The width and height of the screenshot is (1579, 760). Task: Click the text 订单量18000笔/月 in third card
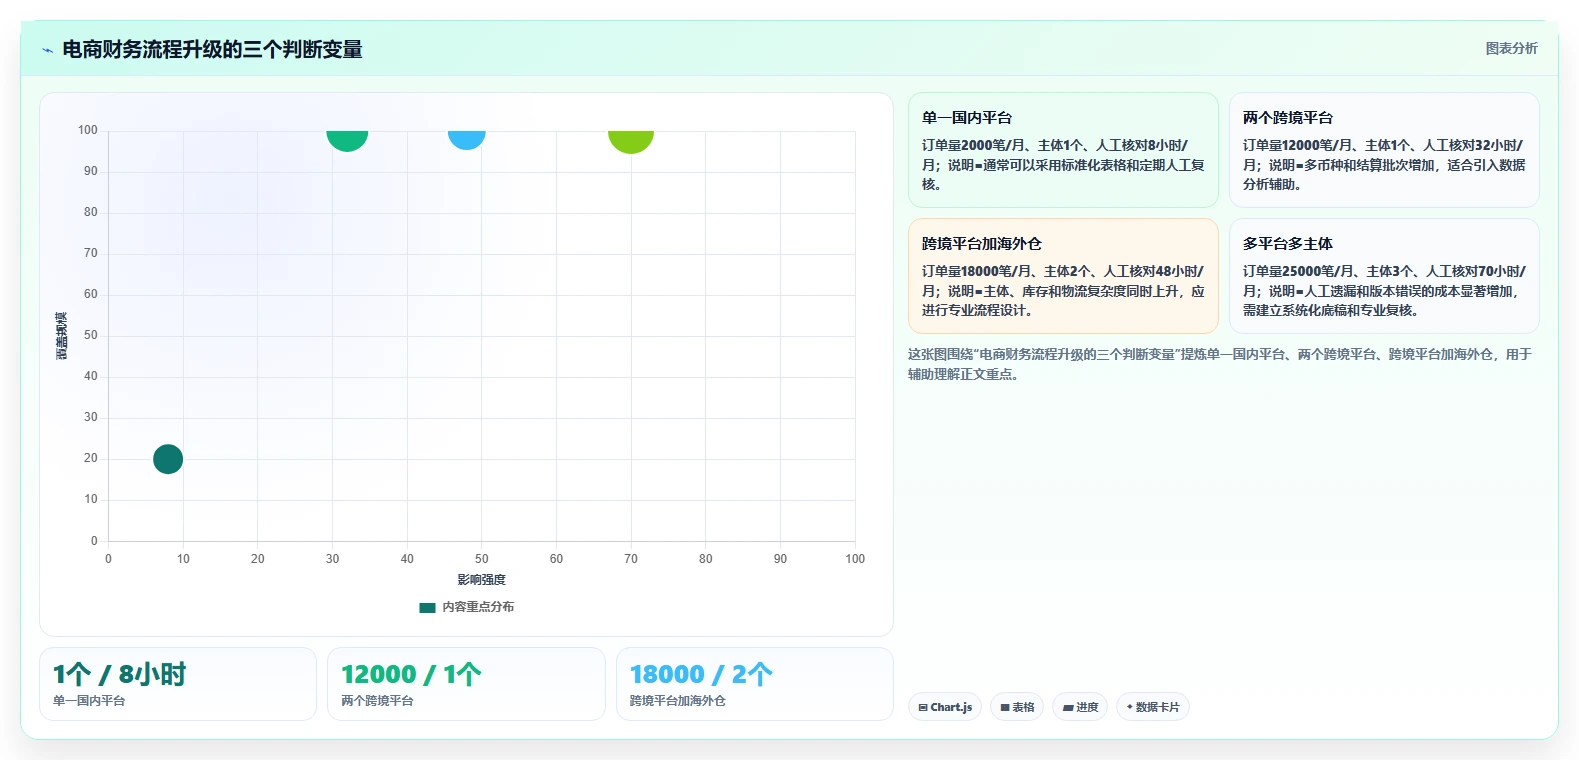(979, 271)
